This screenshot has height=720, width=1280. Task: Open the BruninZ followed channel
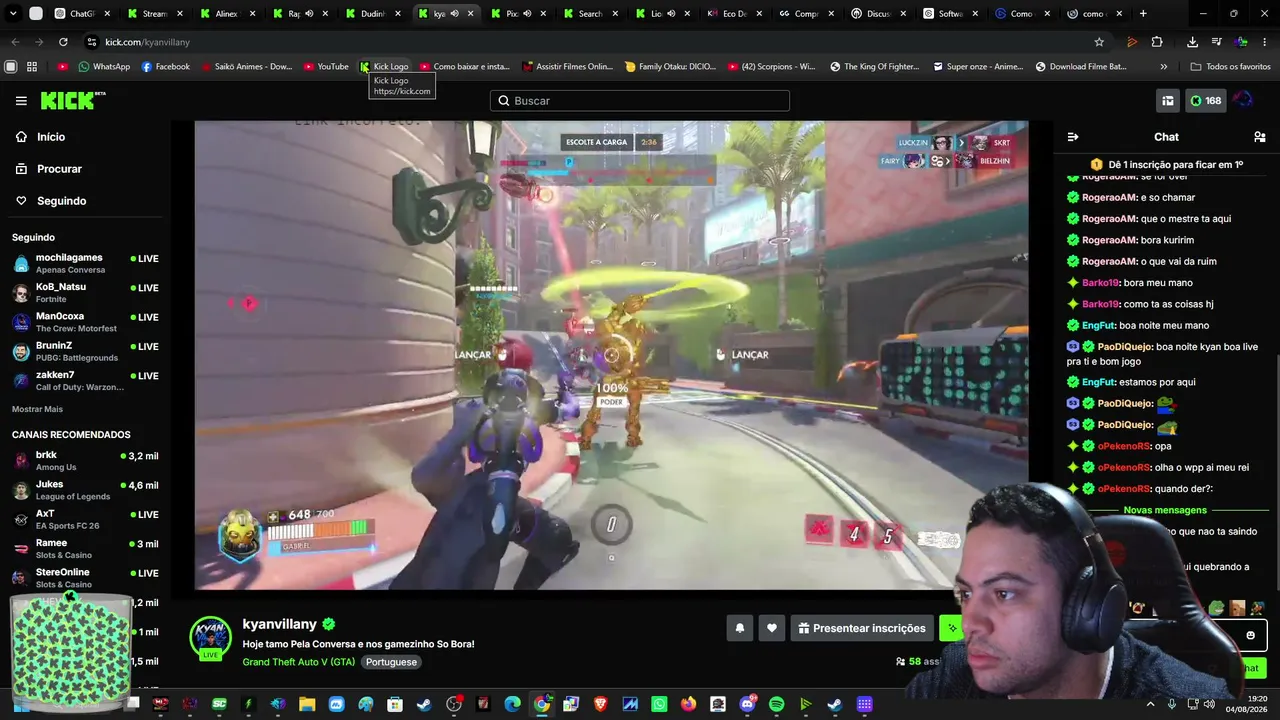pos(85,351)
